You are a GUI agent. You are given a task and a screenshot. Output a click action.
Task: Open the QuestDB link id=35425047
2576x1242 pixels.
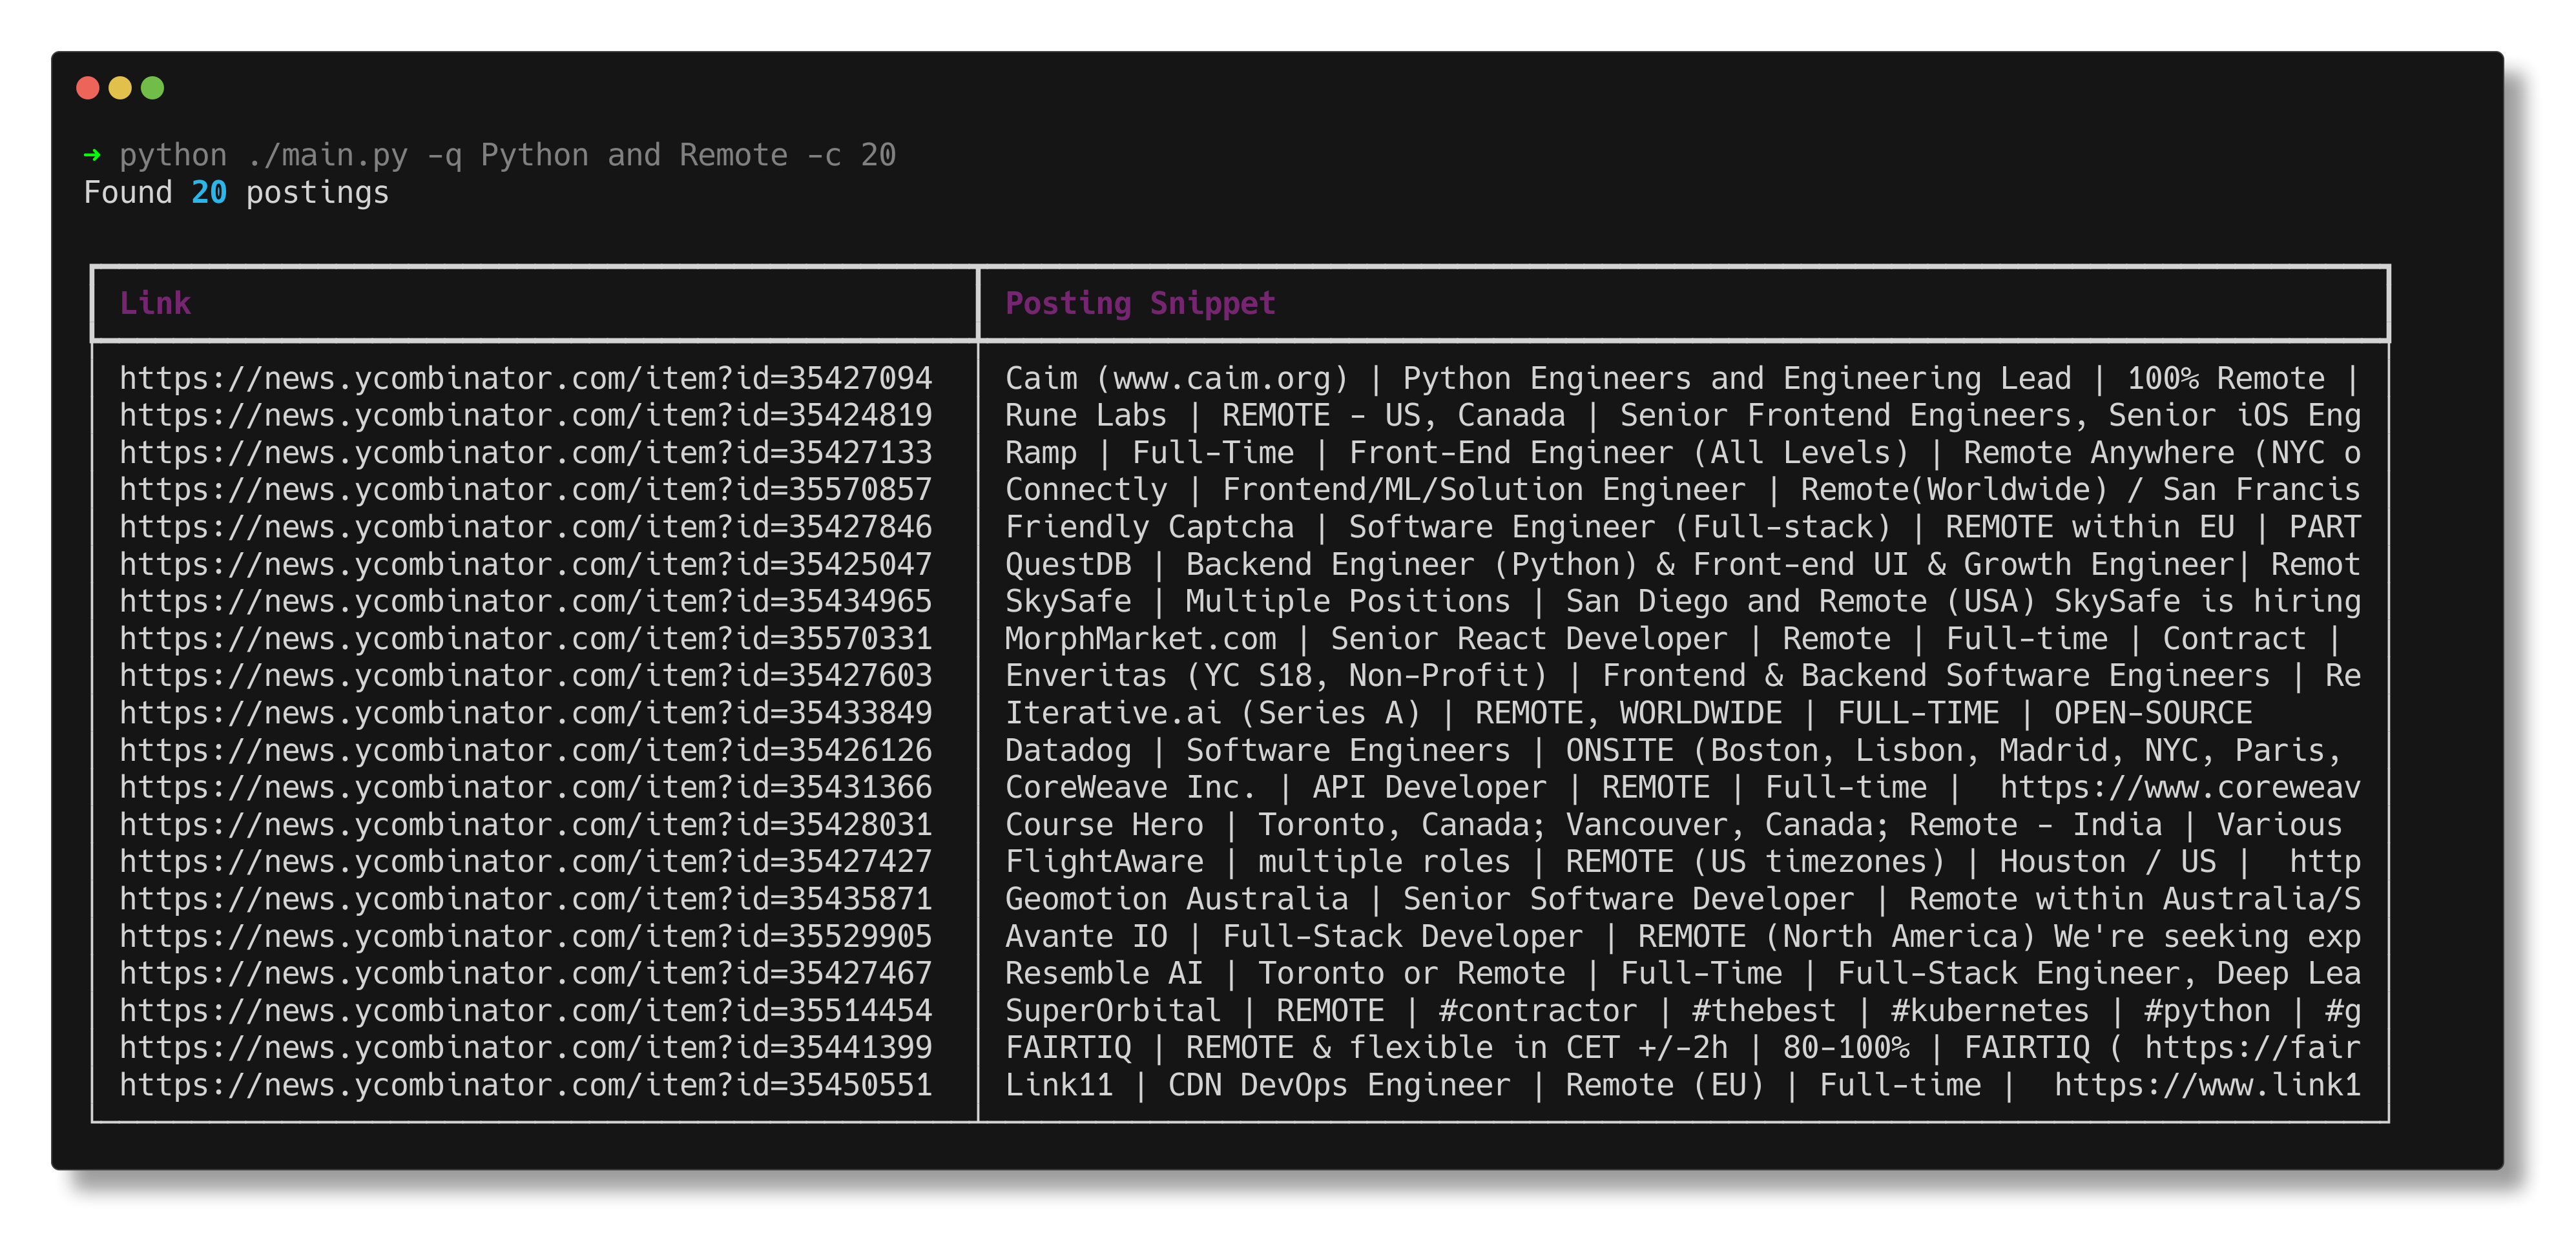click(x=525, y=564)
